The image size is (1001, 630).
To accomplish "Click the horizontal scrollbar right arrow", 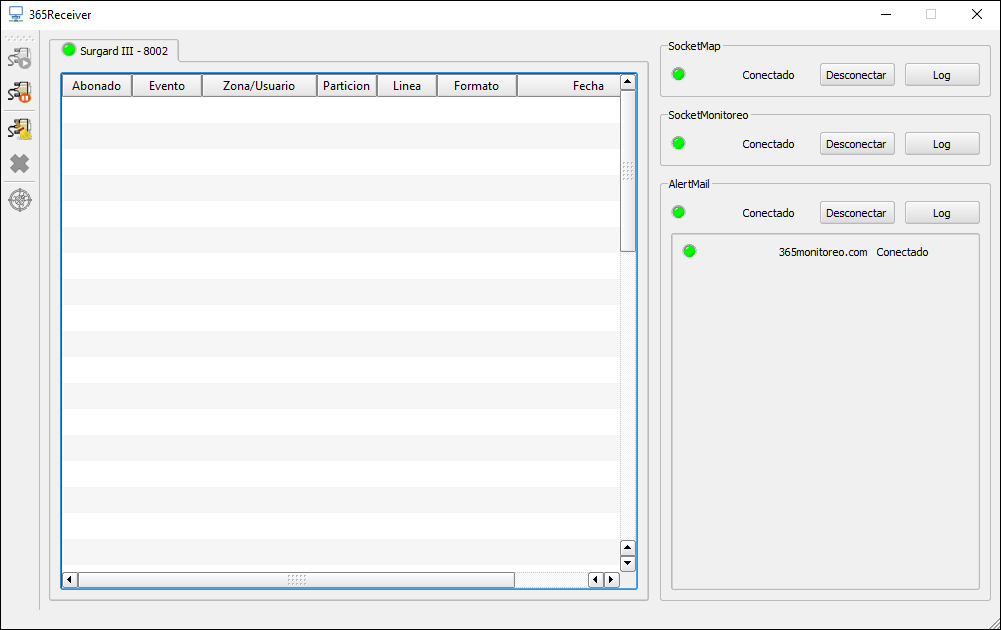I will pos(612,580).
